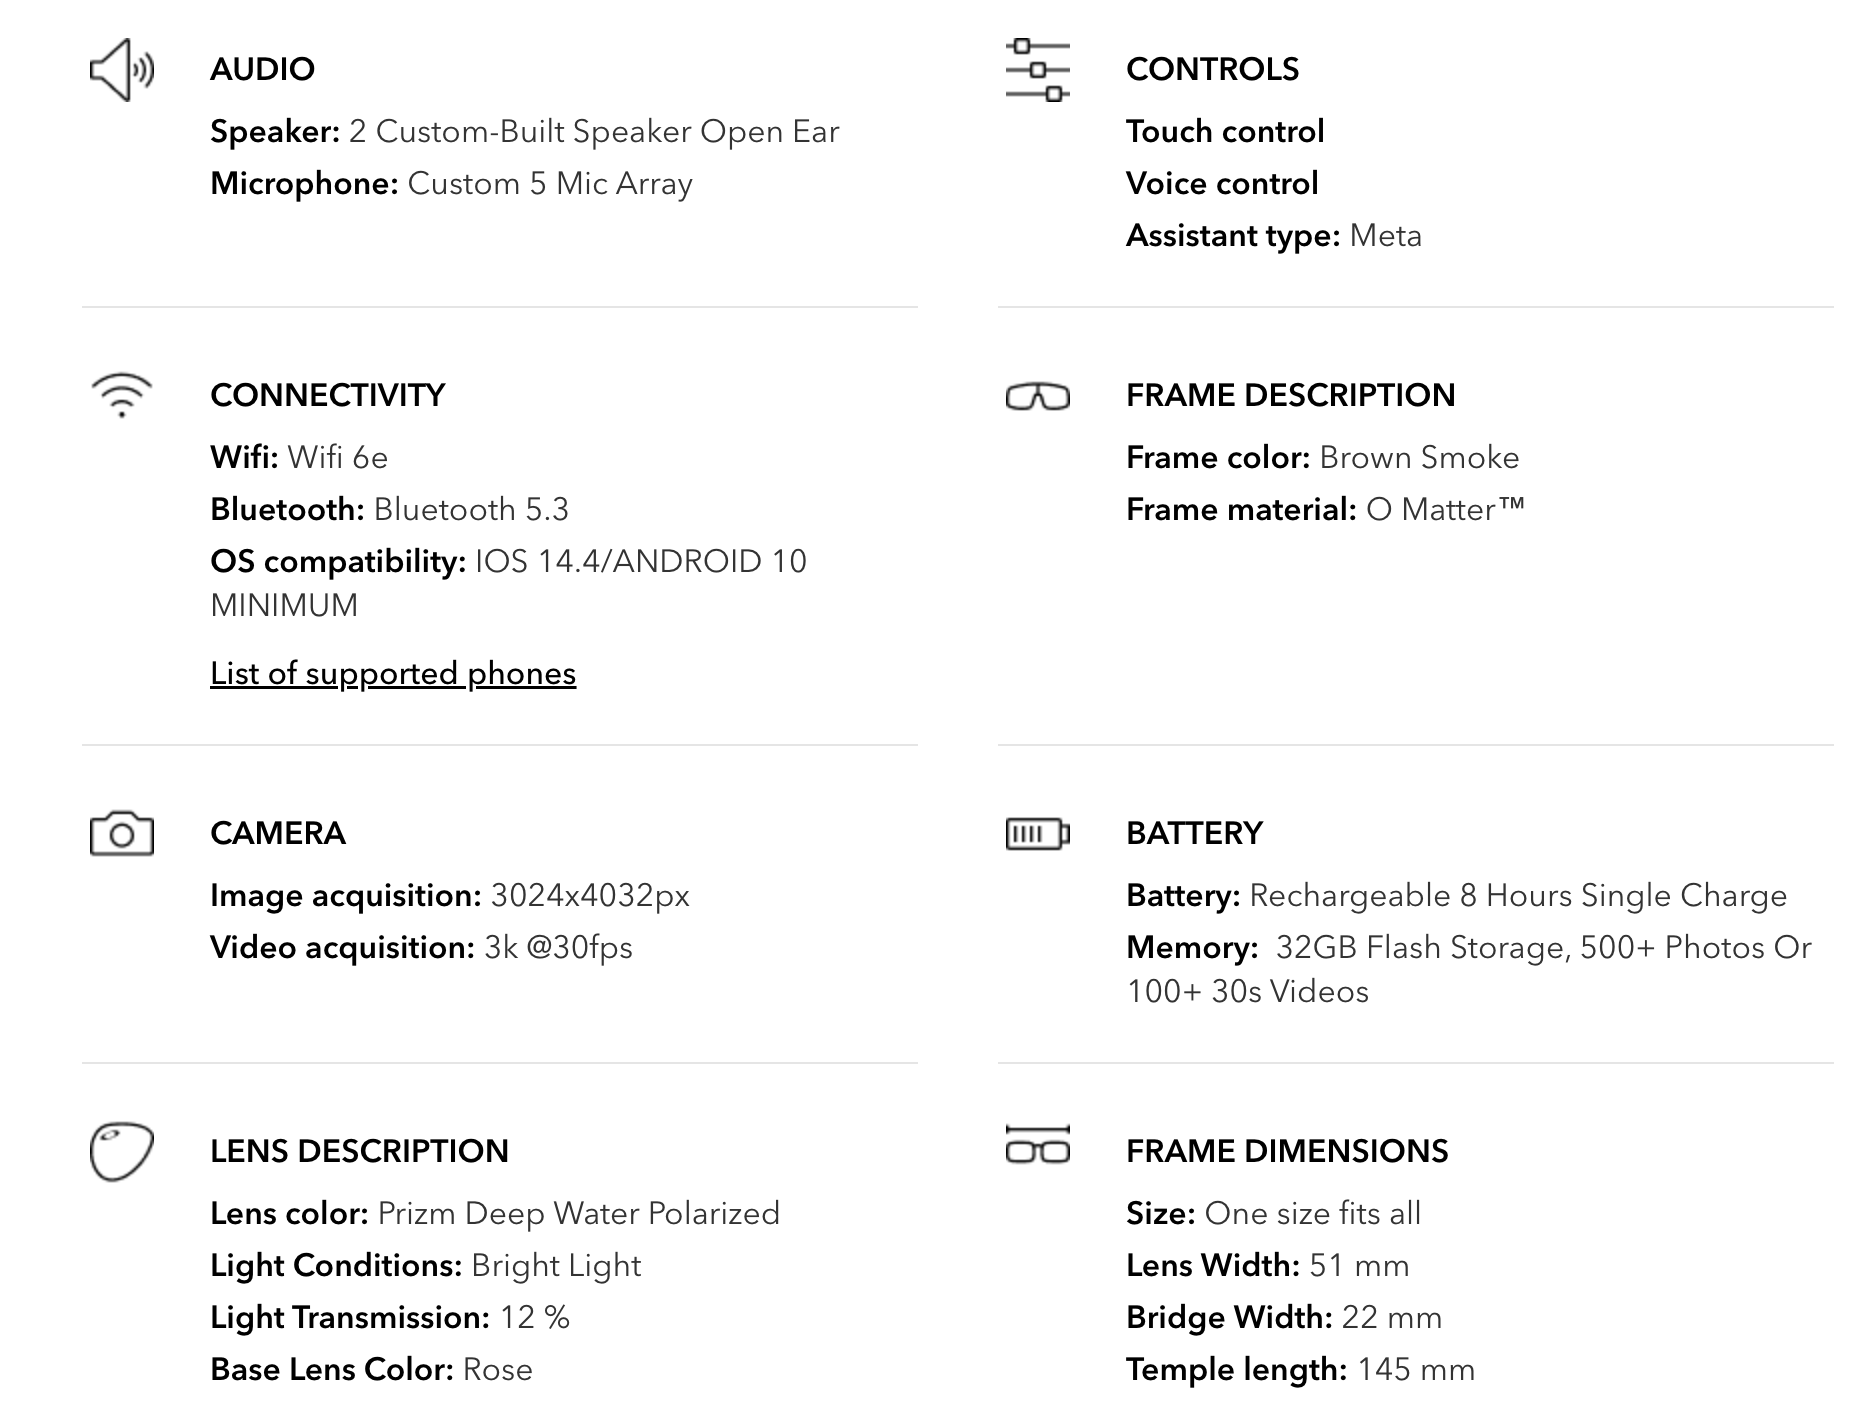This screenshot has height=1414, width=1854.
Task: Click the camera icon
Action: click(x=121, y=833)
